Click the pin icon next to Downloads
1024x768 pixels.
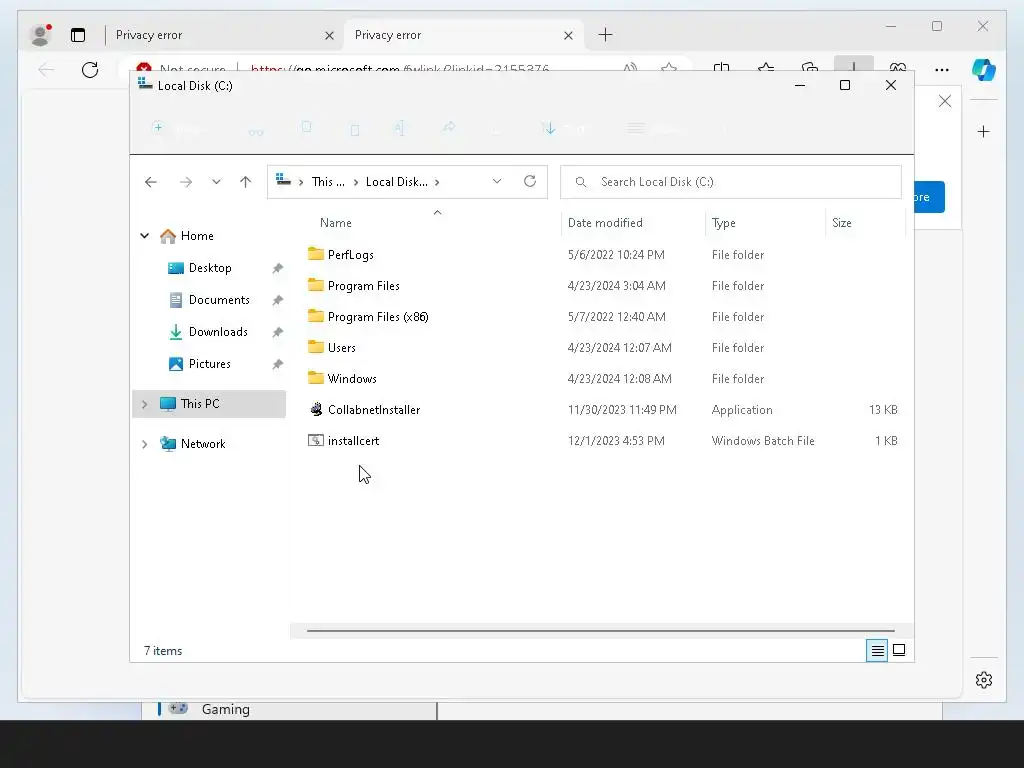(278, 332)
